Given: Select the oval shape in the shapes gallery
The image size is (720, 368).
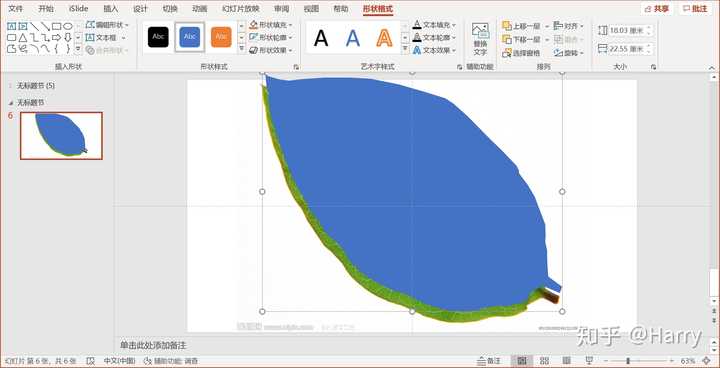Looking at the screenshot, I should pos(68,26).
